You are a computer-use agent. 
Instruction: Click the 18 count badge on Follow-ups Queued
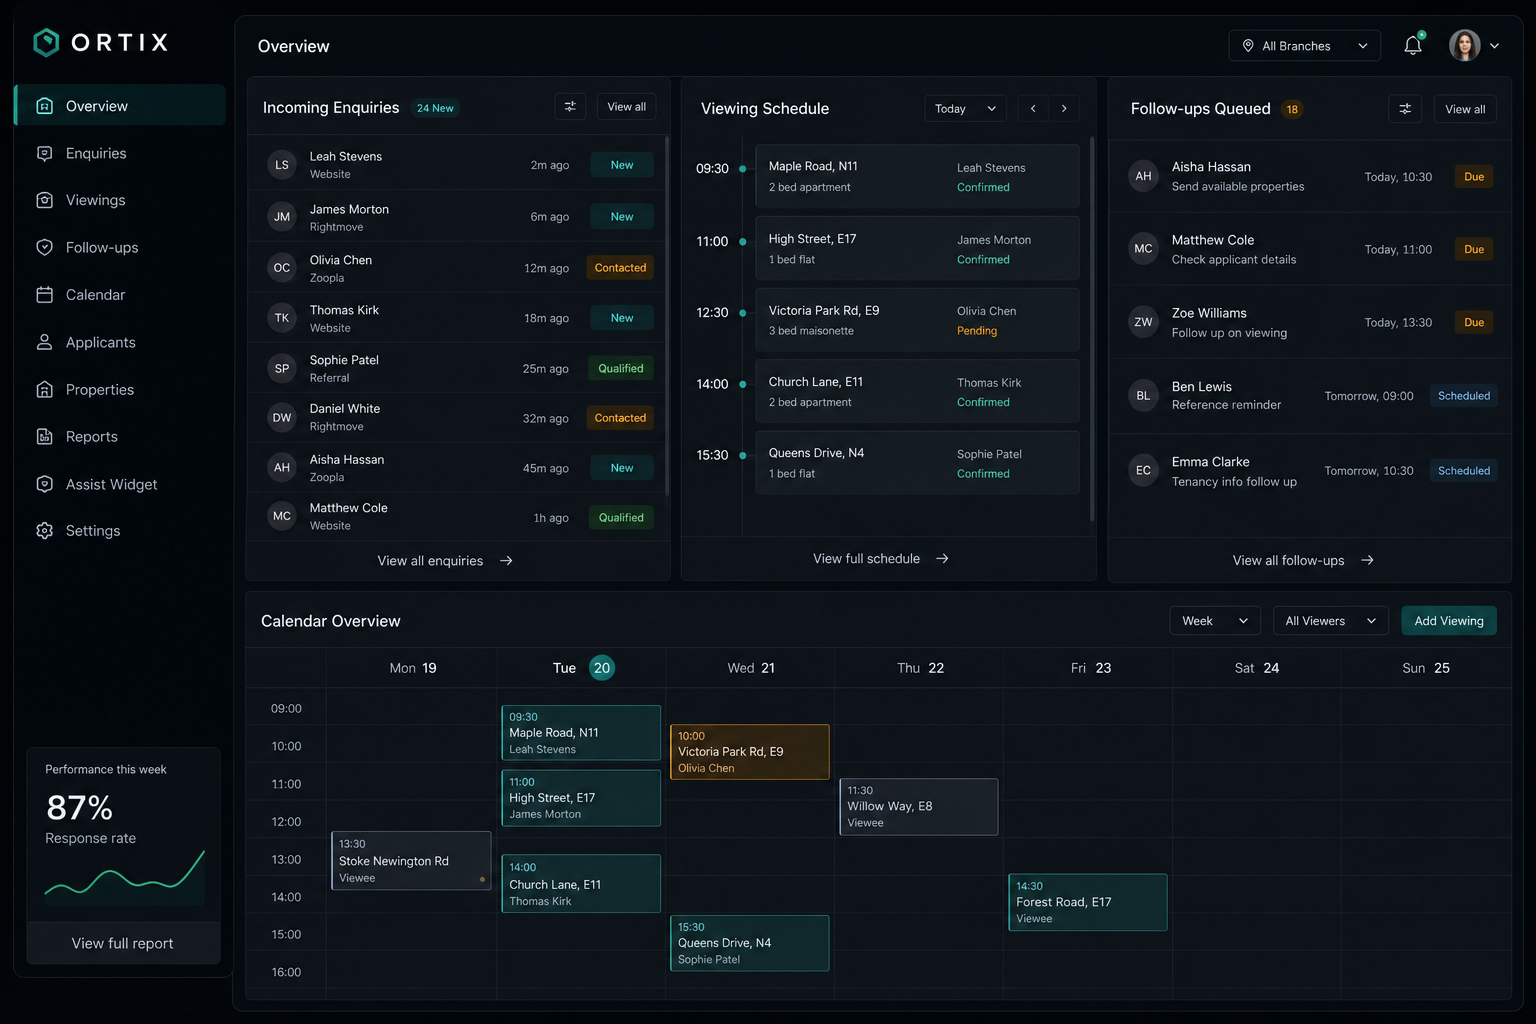1292,109
